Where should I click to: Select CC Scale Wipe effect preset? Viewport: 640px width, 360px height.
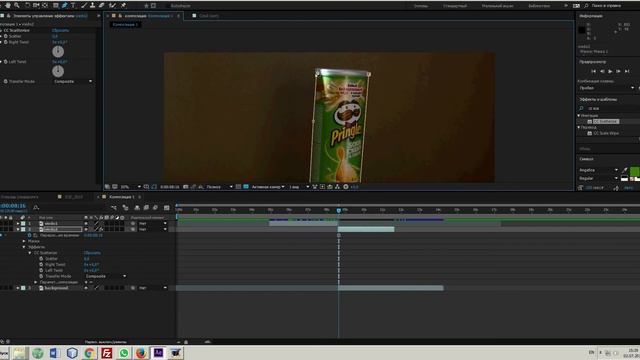pos(606,133)
